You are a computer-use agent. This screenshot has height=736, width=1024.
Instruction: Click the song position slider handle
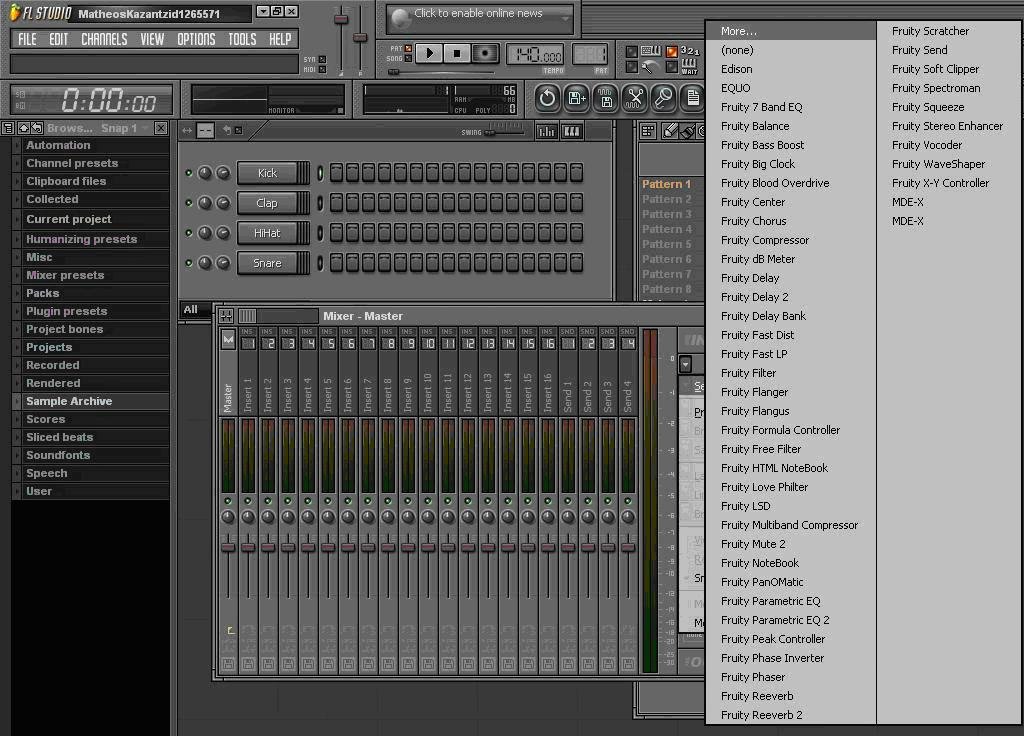394,72
